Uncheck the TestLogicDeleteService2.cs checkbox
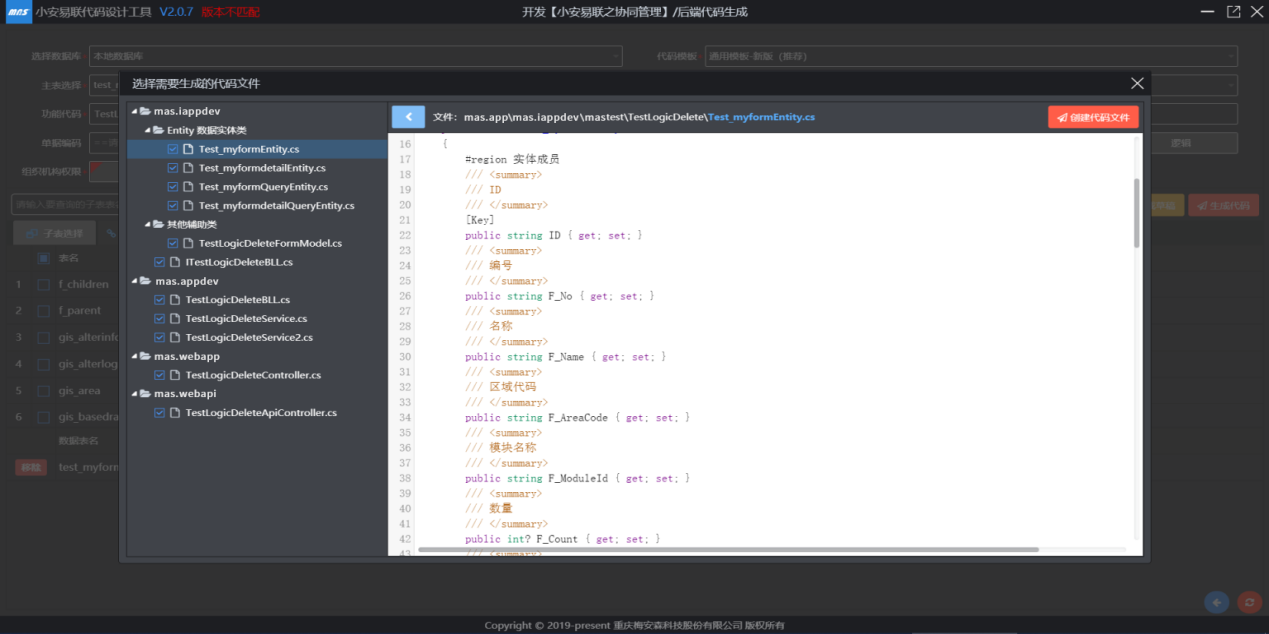Screen dimensions: 1269x634 160,338
